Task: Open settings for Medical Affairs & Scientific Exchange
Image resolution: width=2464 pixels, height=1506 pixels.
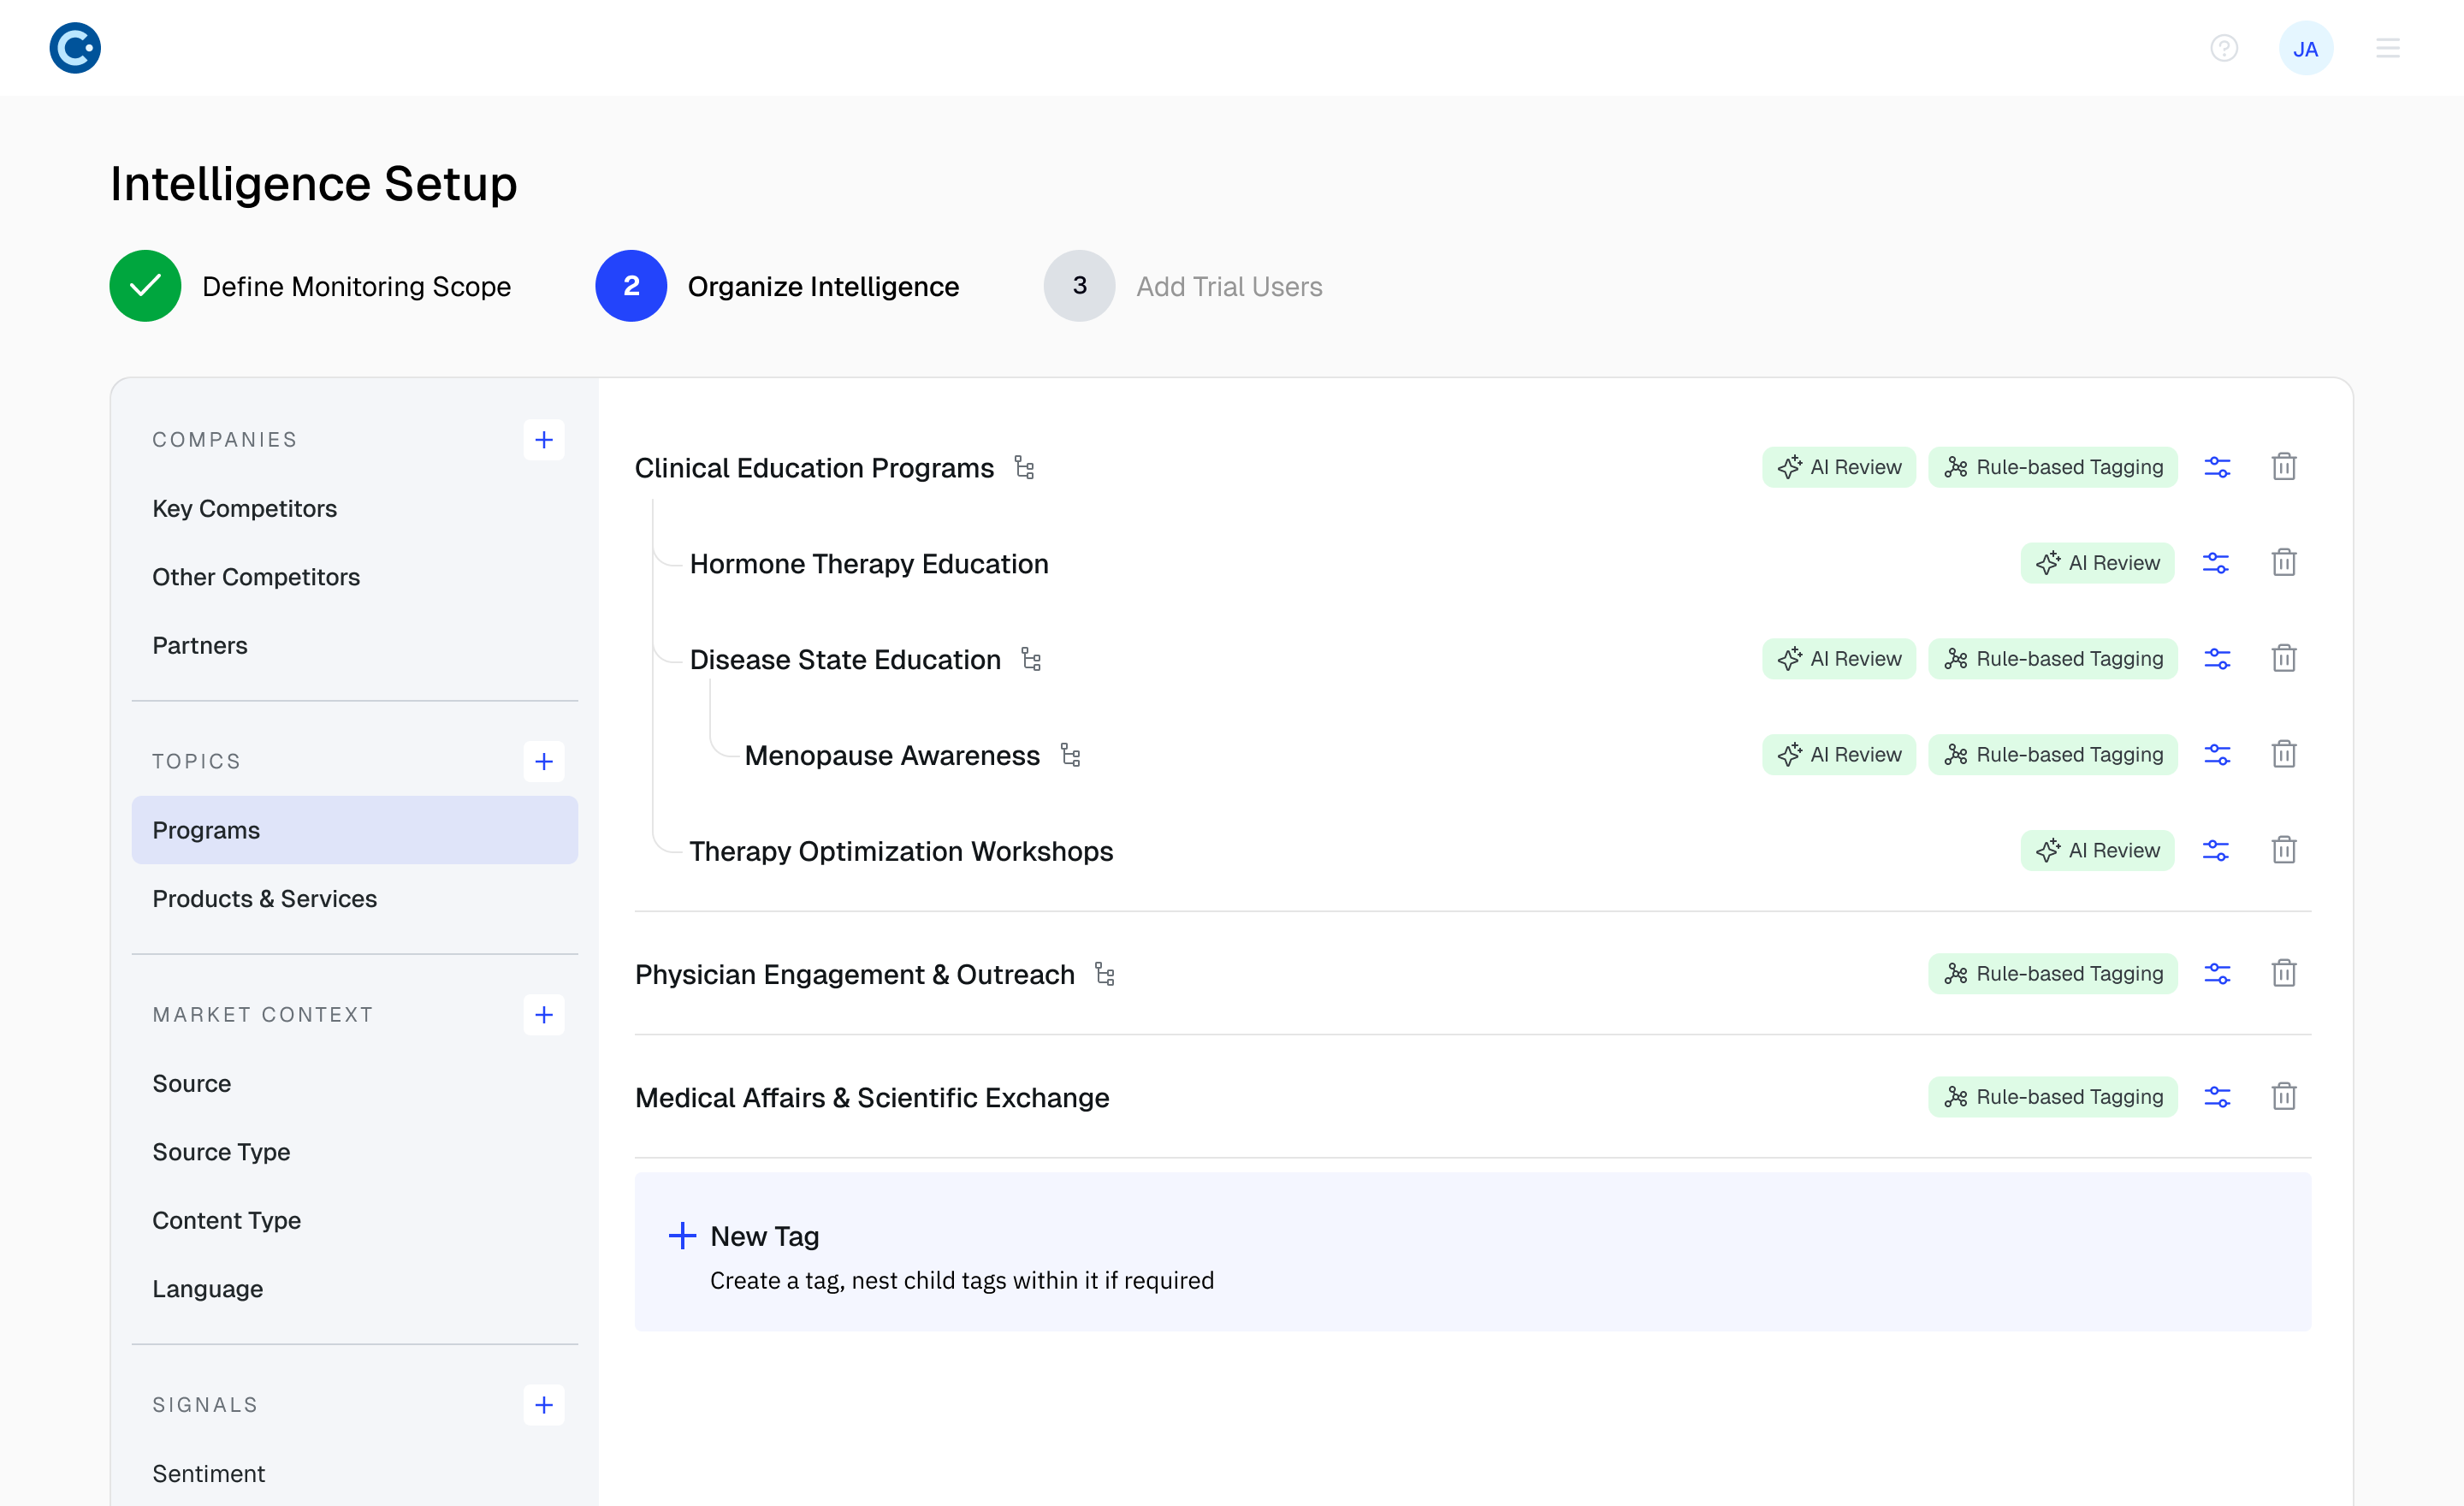Action: coord(2217,1098)
